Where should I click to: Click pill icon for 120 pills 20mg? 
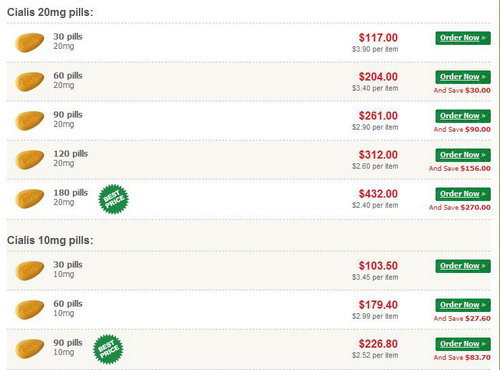[x=30, y=159]
